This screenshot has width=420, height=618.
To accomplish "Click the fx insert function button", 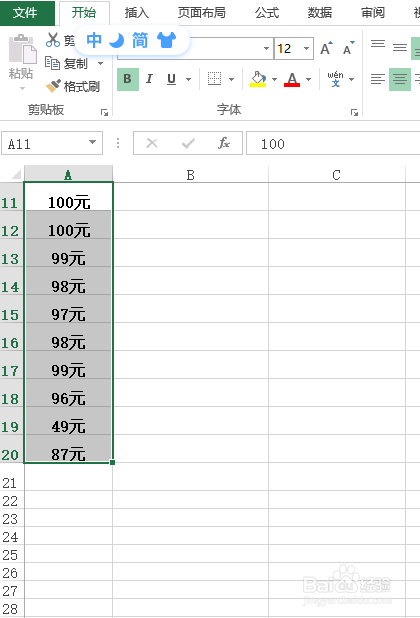I will (224, 143).
